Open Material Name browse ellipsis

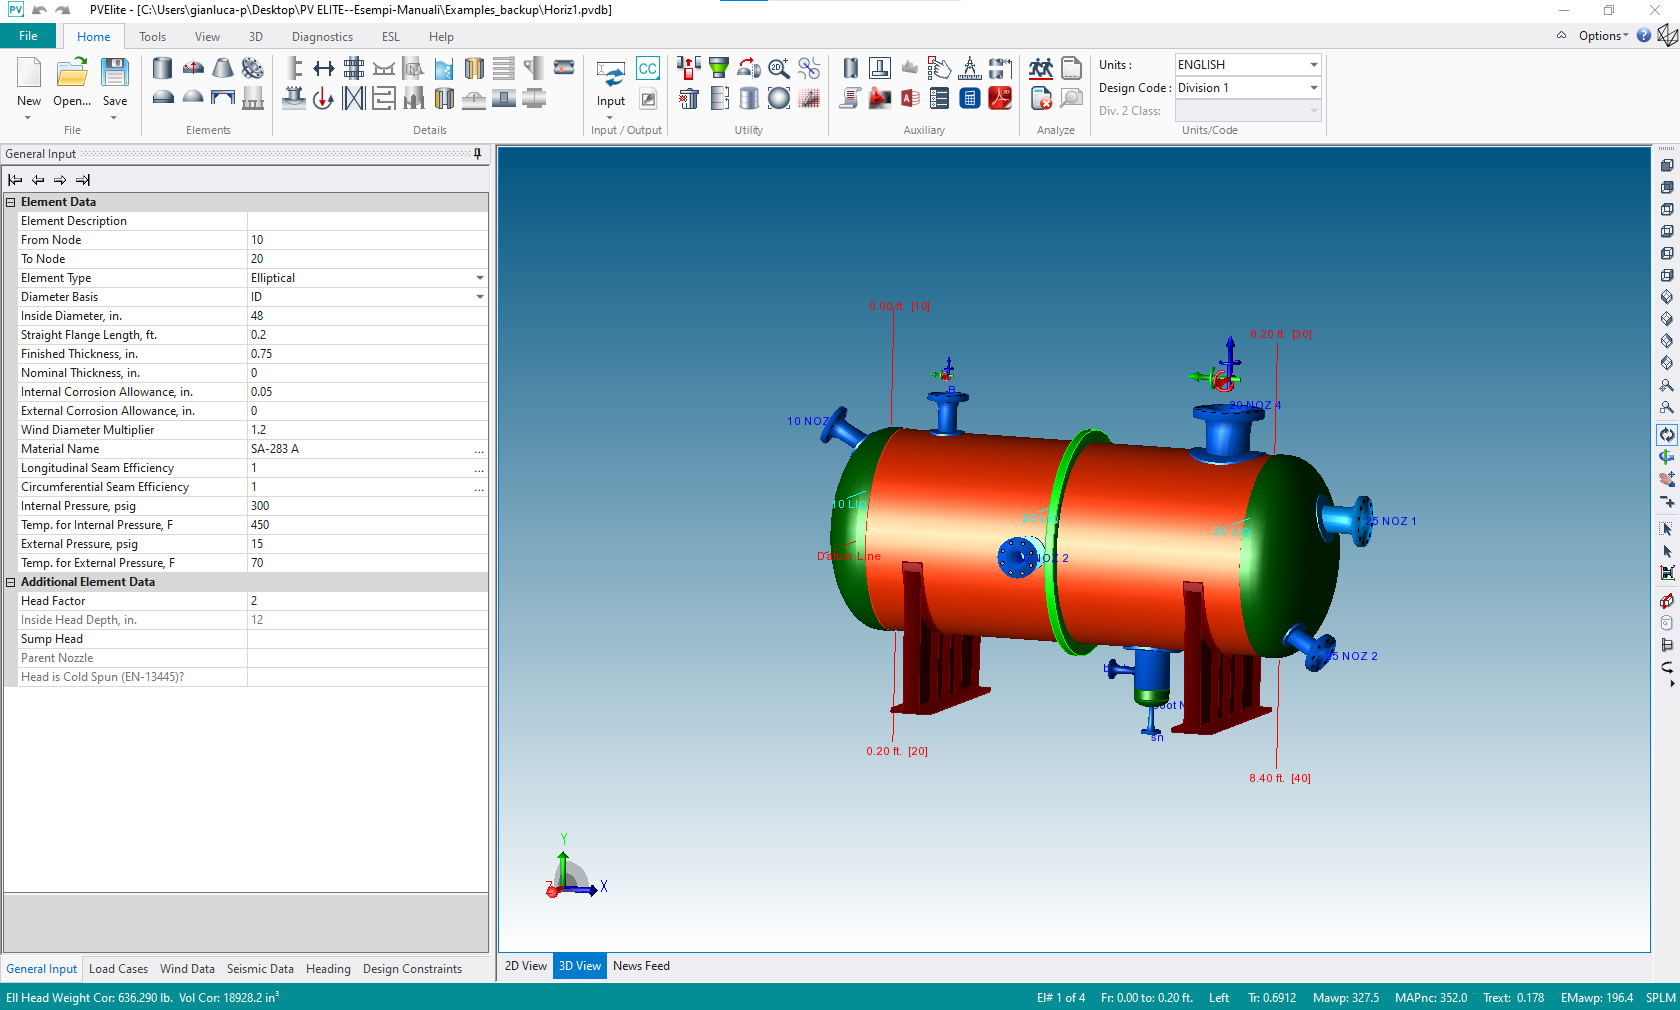coord(479,449)
